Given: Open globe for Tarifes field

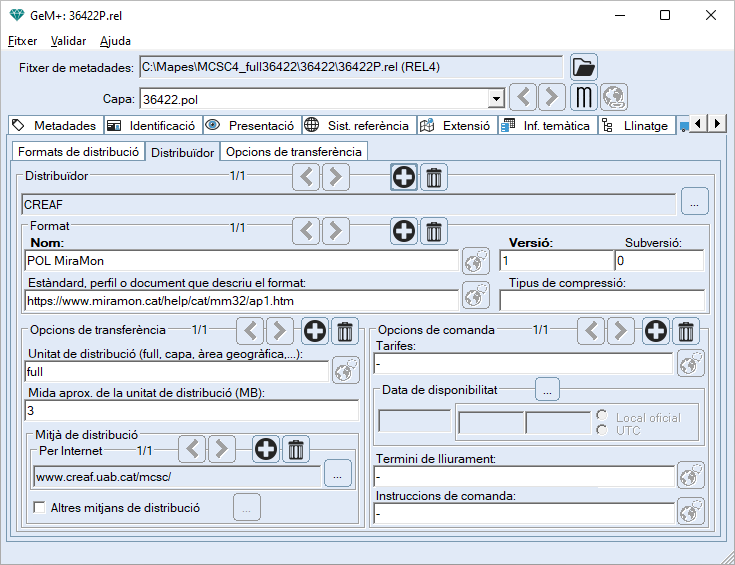Looking at the screenshot, I should [x=690, y=363].
